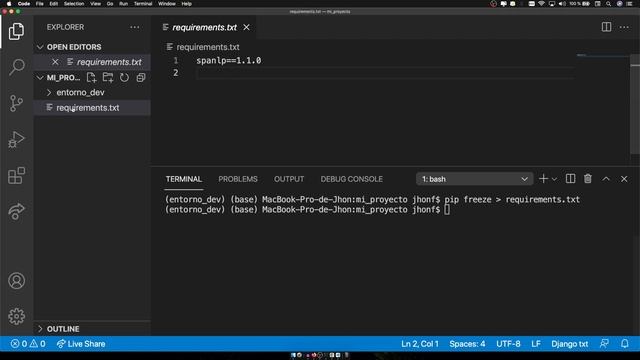The width and height of the screenshot is (640, 360).
Task: Open the Help menu
Action: 187,4
